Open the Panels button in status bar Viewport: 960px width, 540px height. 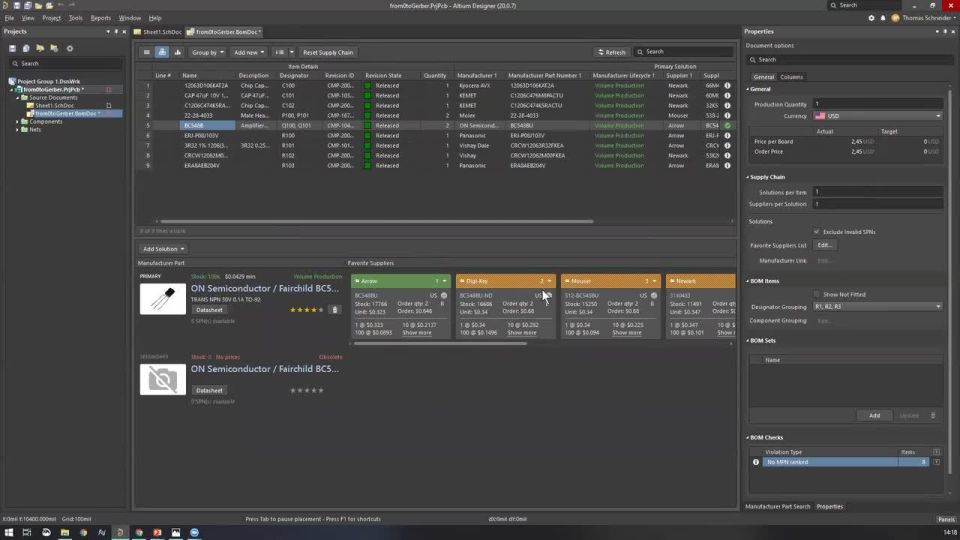pyautogui.click(x=946, y=520)
